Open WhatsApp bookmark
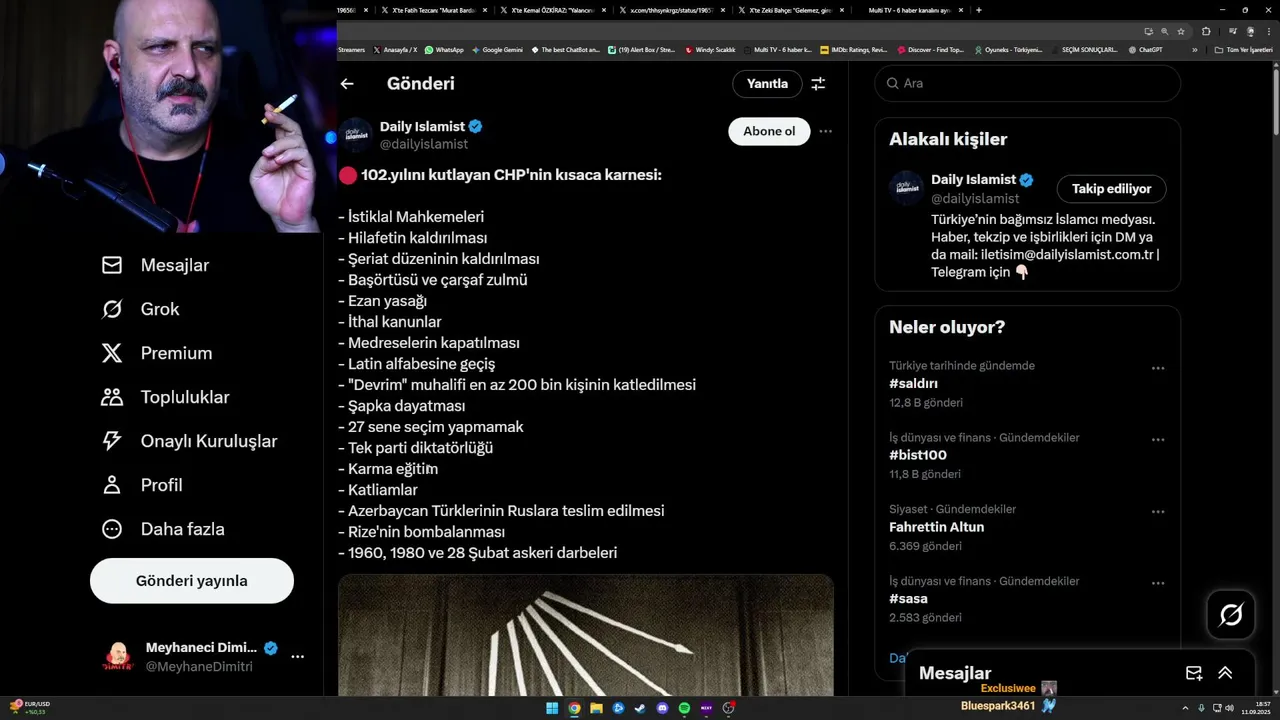The image size is (1280, 720). 444,49
